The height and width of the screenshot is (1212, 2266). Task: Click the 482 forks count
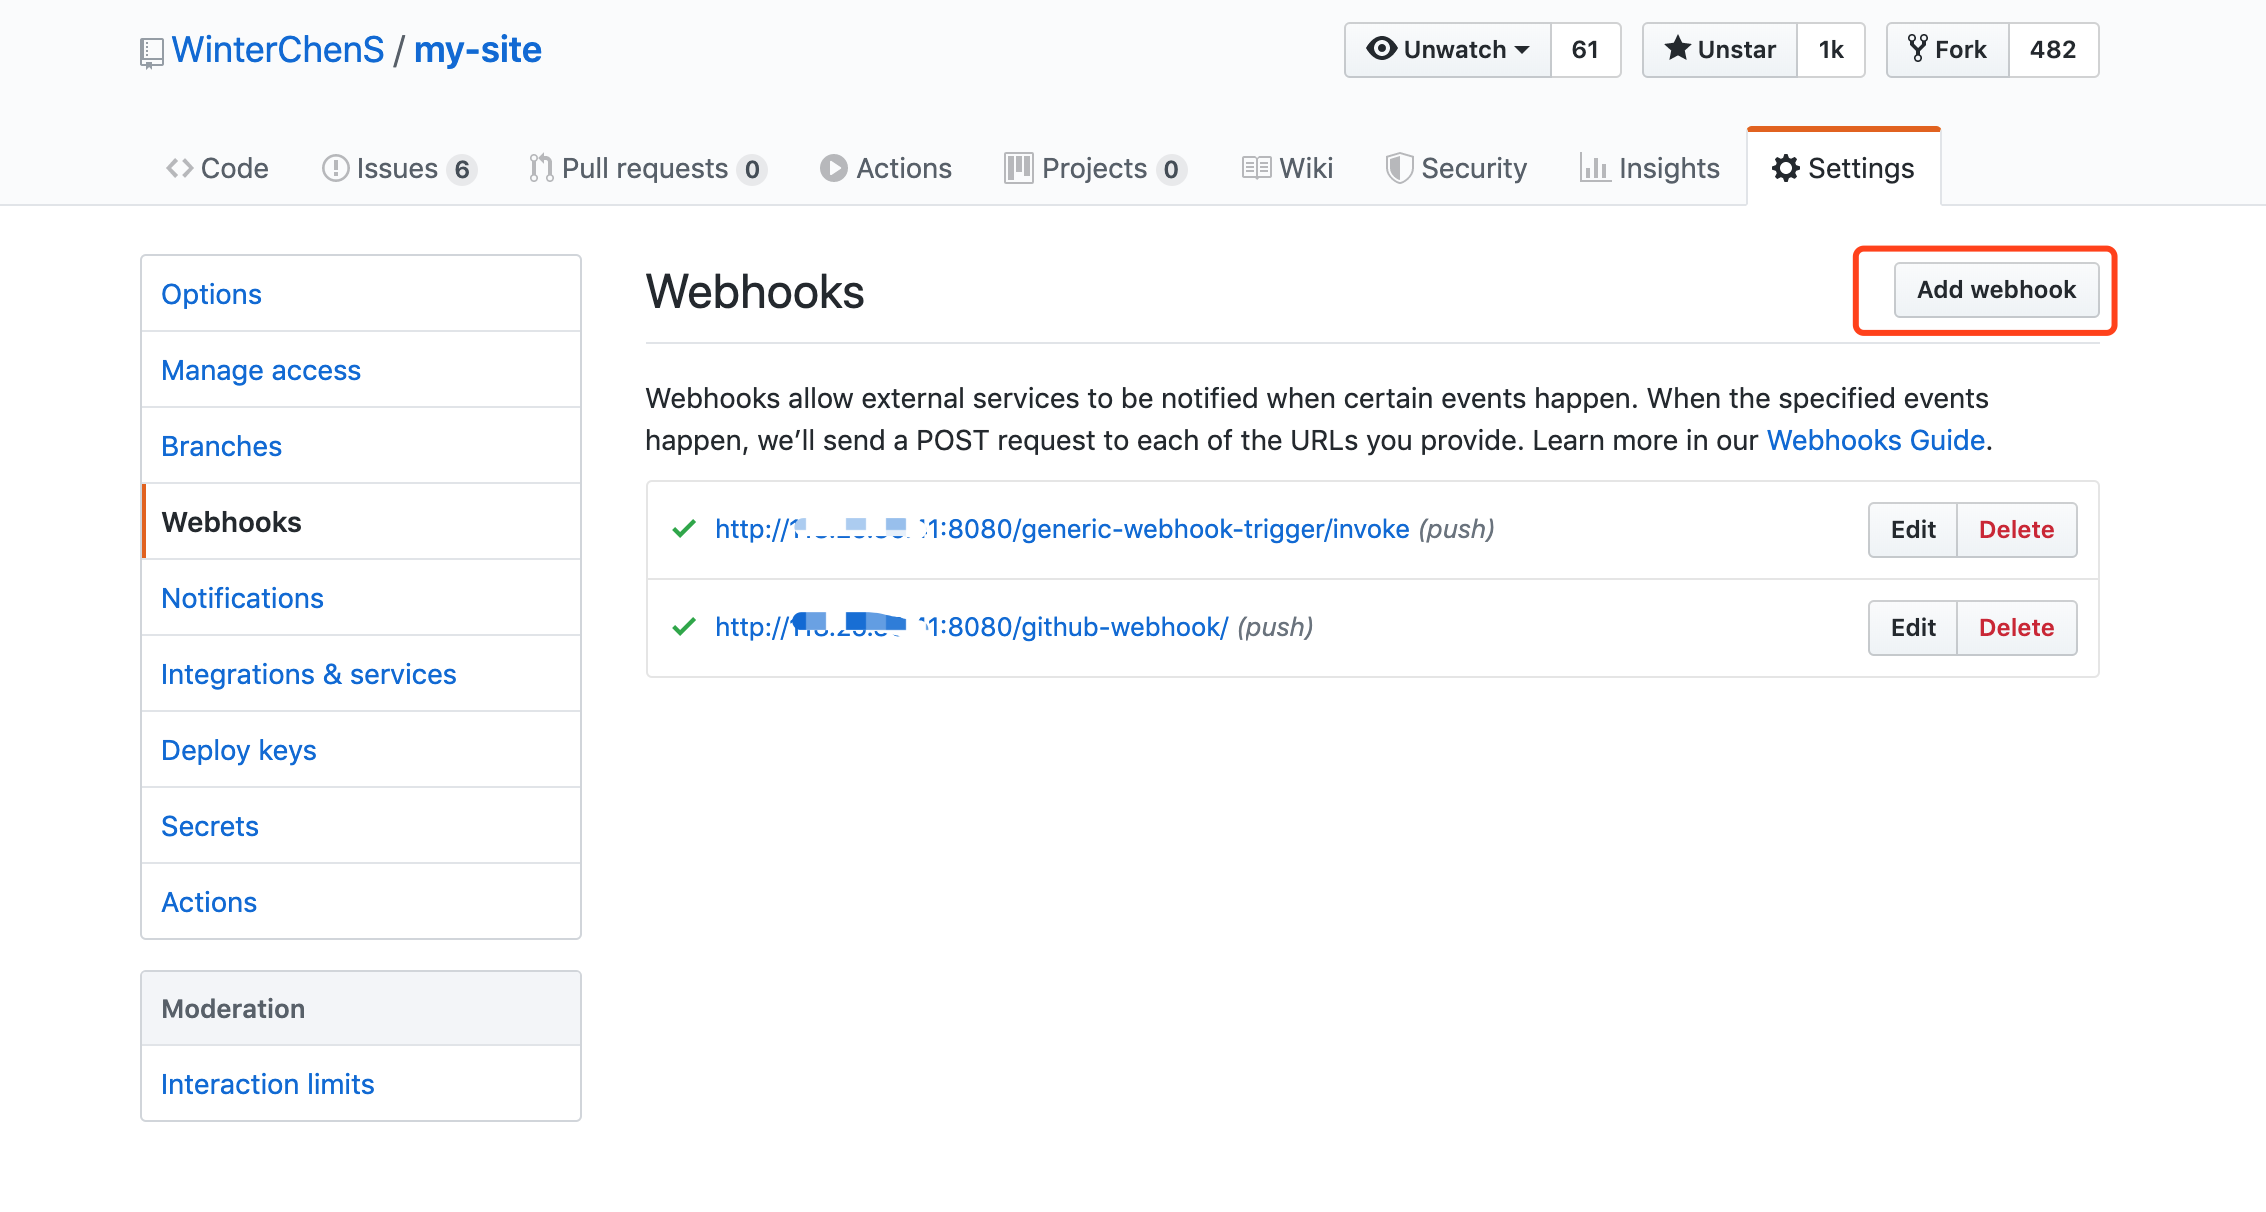click(2053, 50)
